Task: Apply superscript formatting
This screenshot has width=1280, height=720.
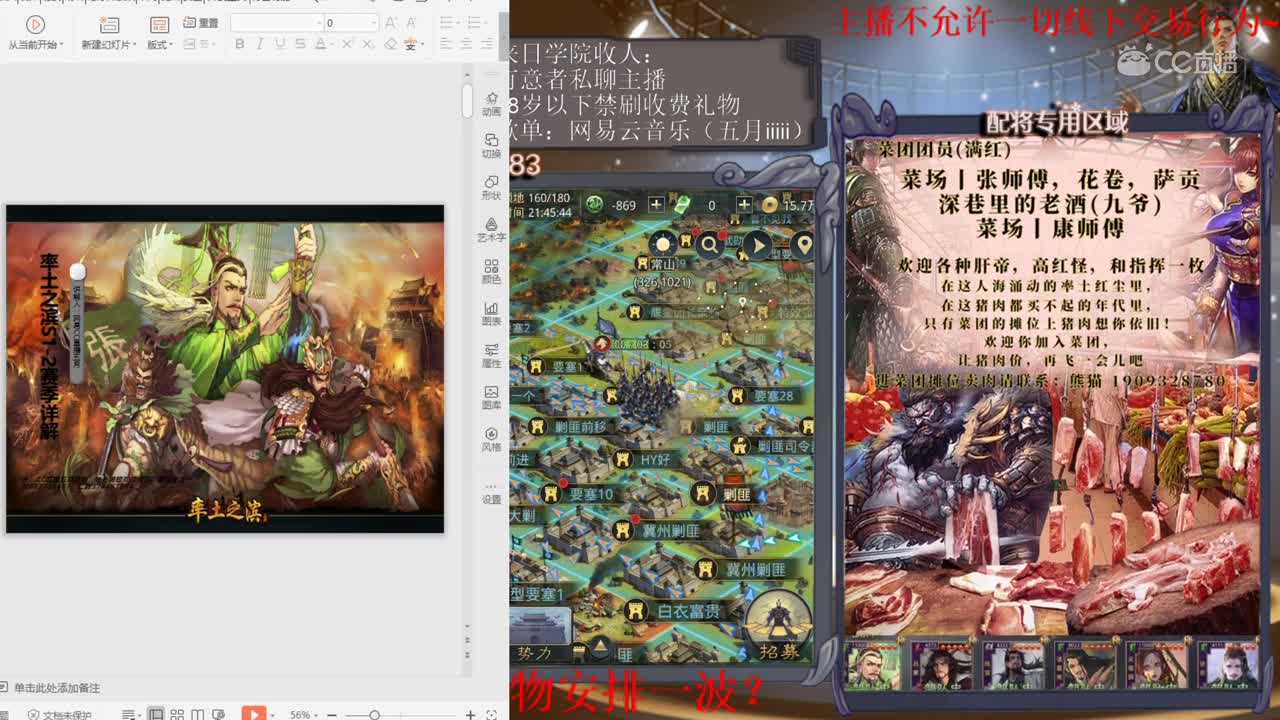Action: [x=346, y=44]
